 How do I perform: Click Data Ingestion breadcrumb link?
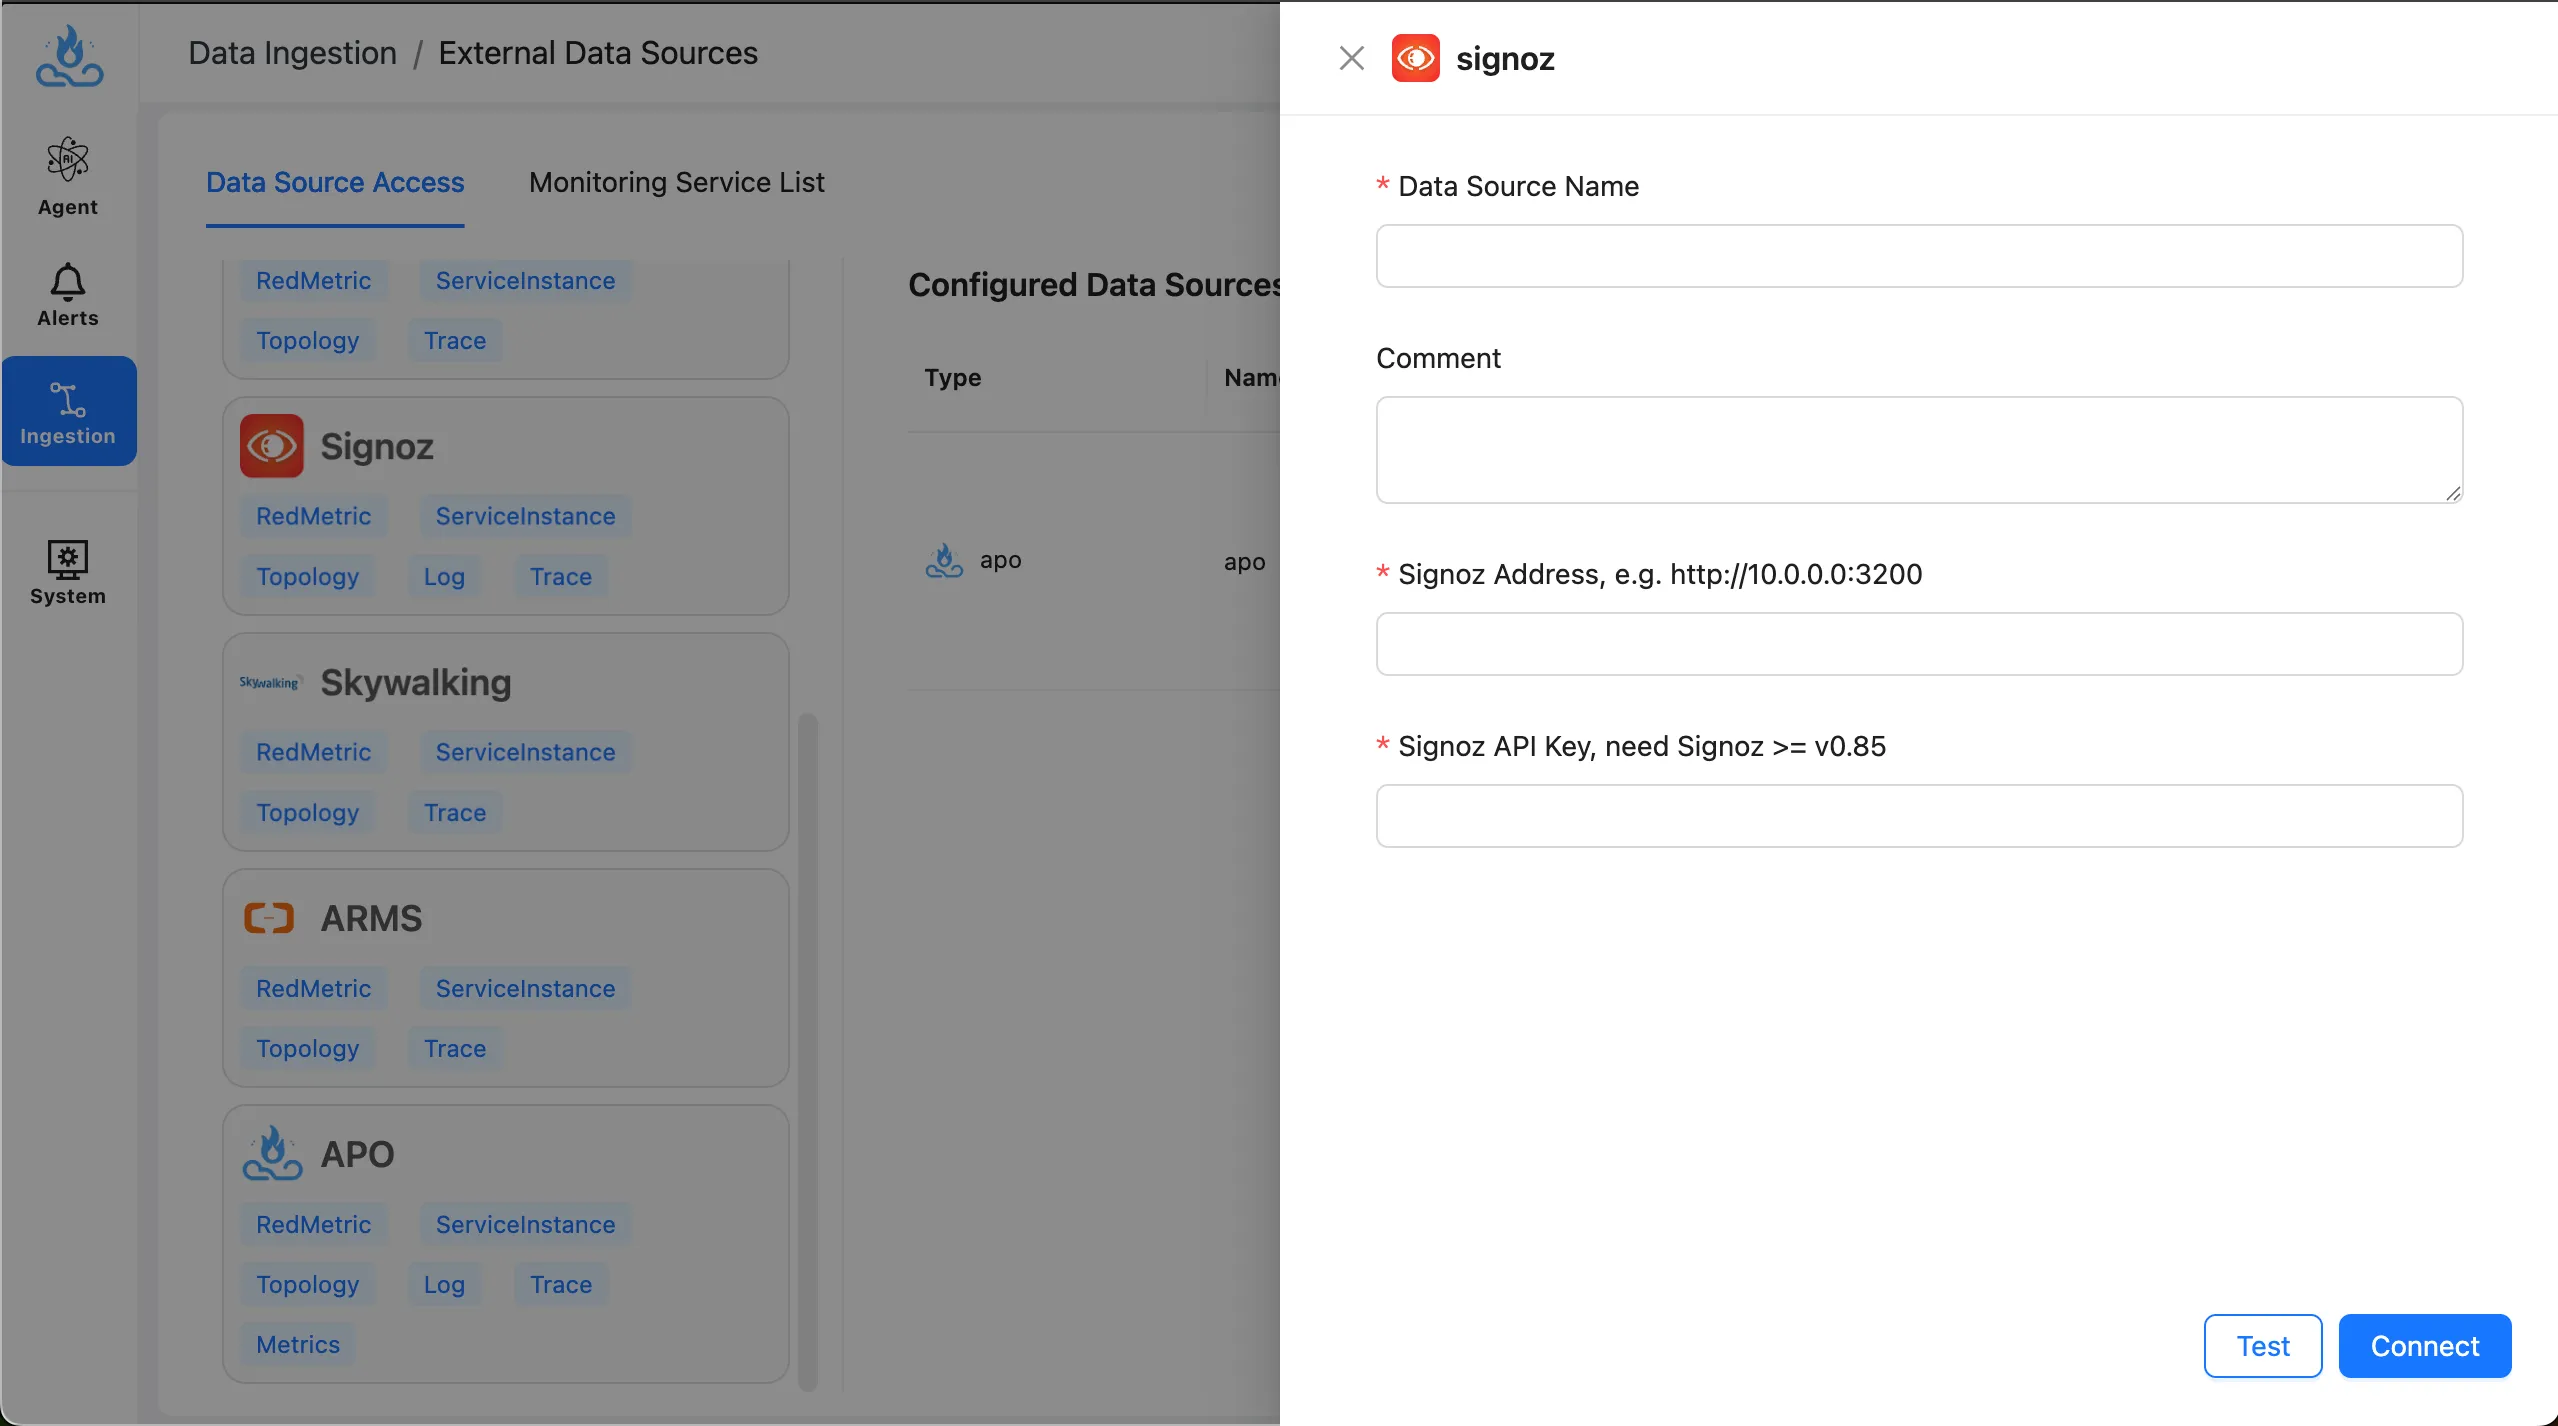pos(292,53)
